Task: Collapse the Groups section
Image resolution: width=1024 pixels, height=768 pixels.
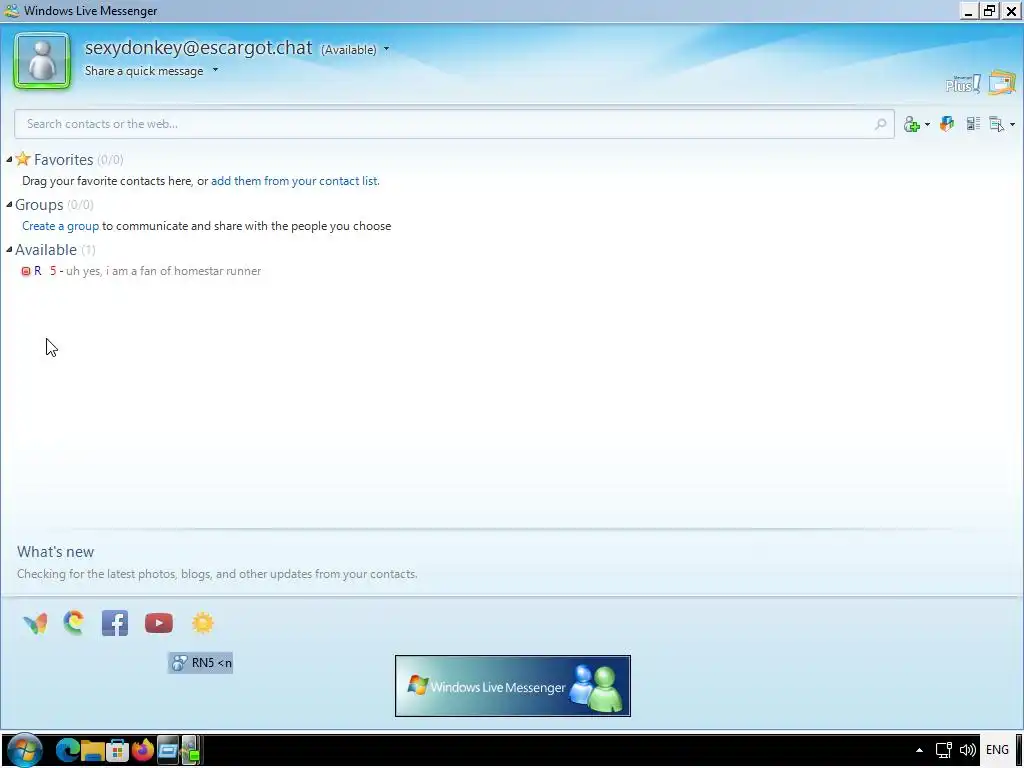Action: (9, 204)
